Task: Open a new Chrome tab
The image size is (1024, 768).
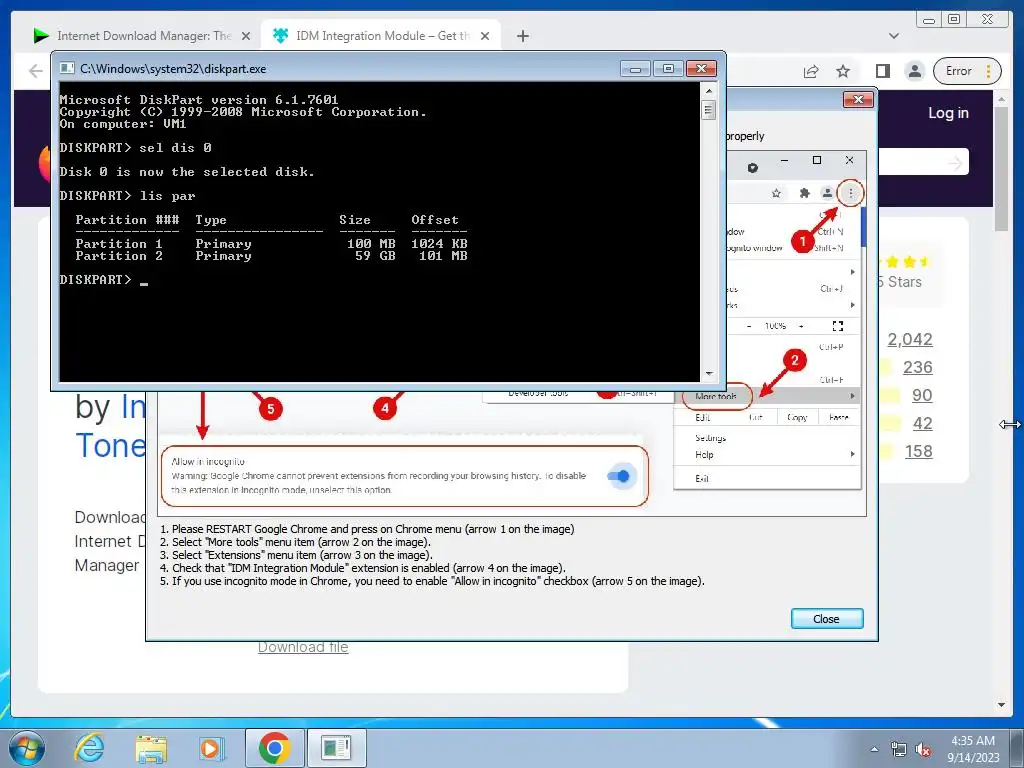Action: pos(522,36)
